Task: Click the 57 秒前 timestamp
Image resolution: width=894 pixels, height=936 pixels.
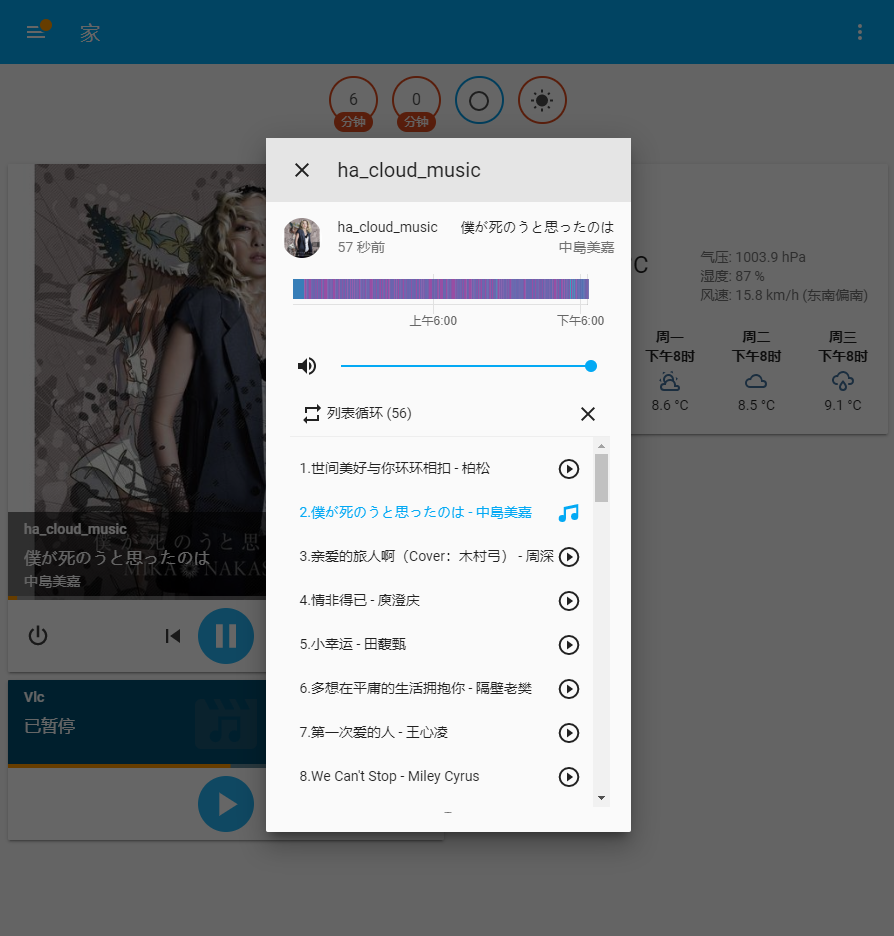Action: pos(361,247)
